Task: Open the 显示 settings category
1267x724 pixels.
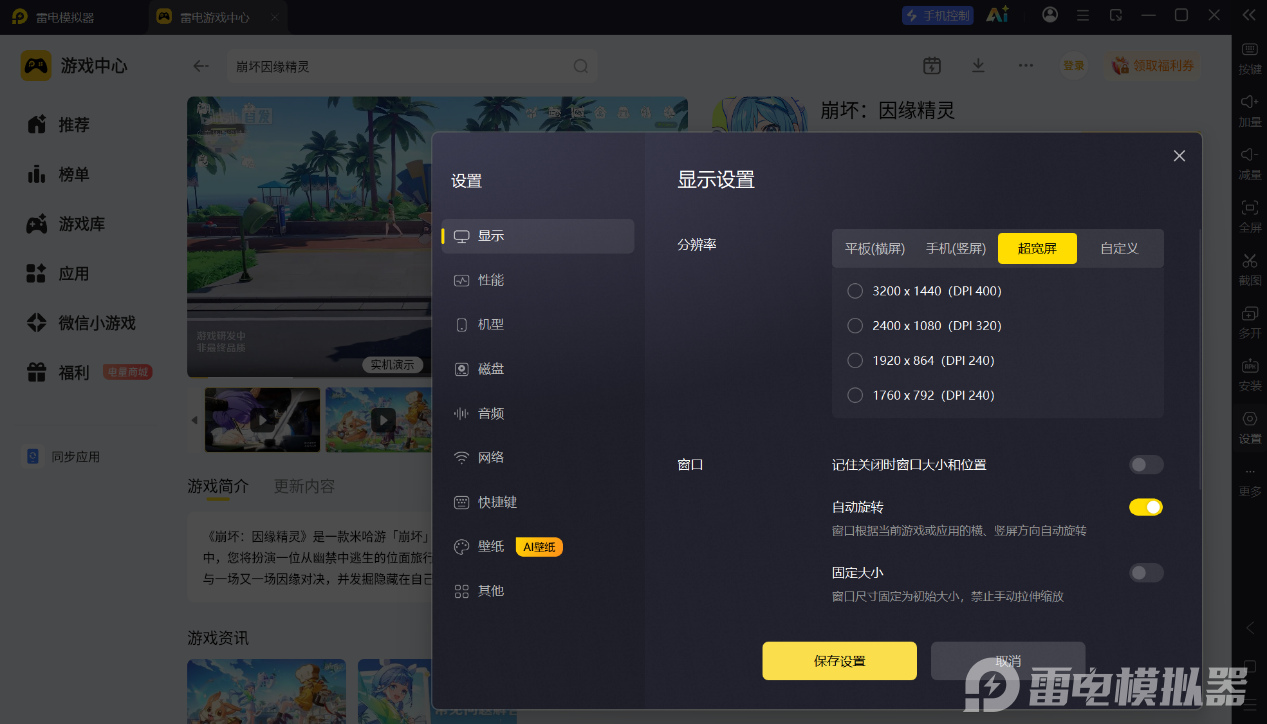Action: pyautogui.click(x=538, y=236)
